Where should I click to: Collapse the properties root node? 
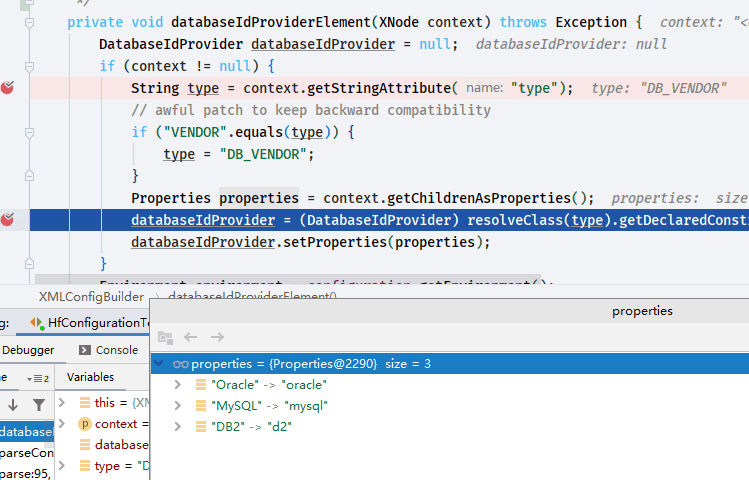[x=159, y=363]
